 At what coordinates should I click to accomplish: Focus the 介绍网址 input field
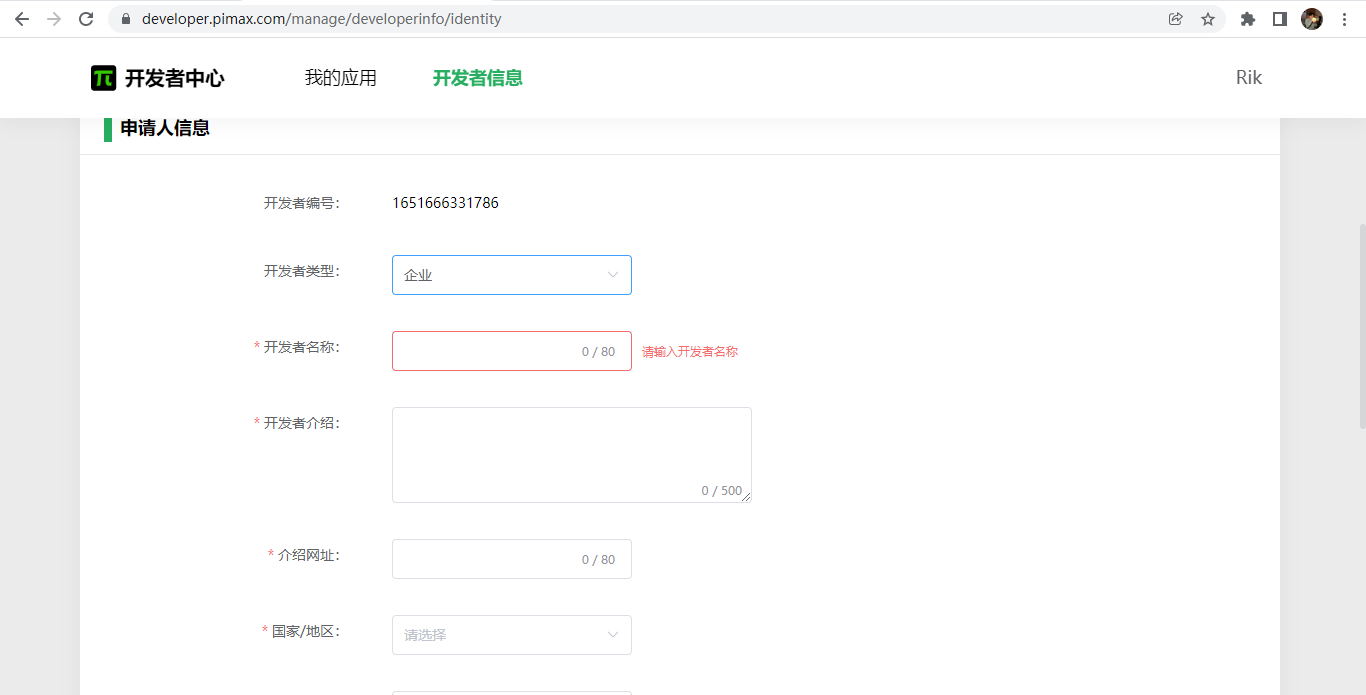point(512,559)
